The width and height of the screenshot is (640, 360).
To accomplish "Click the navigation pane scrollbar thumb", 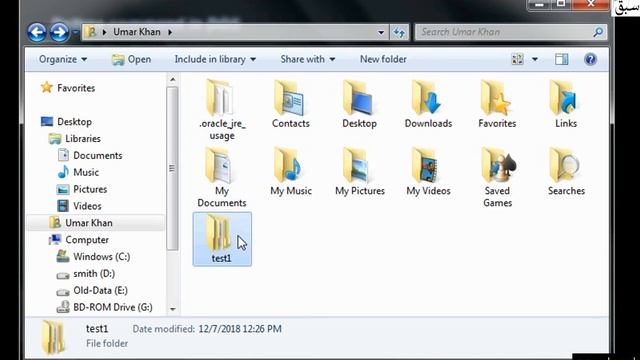I will [x=172, y=168].
